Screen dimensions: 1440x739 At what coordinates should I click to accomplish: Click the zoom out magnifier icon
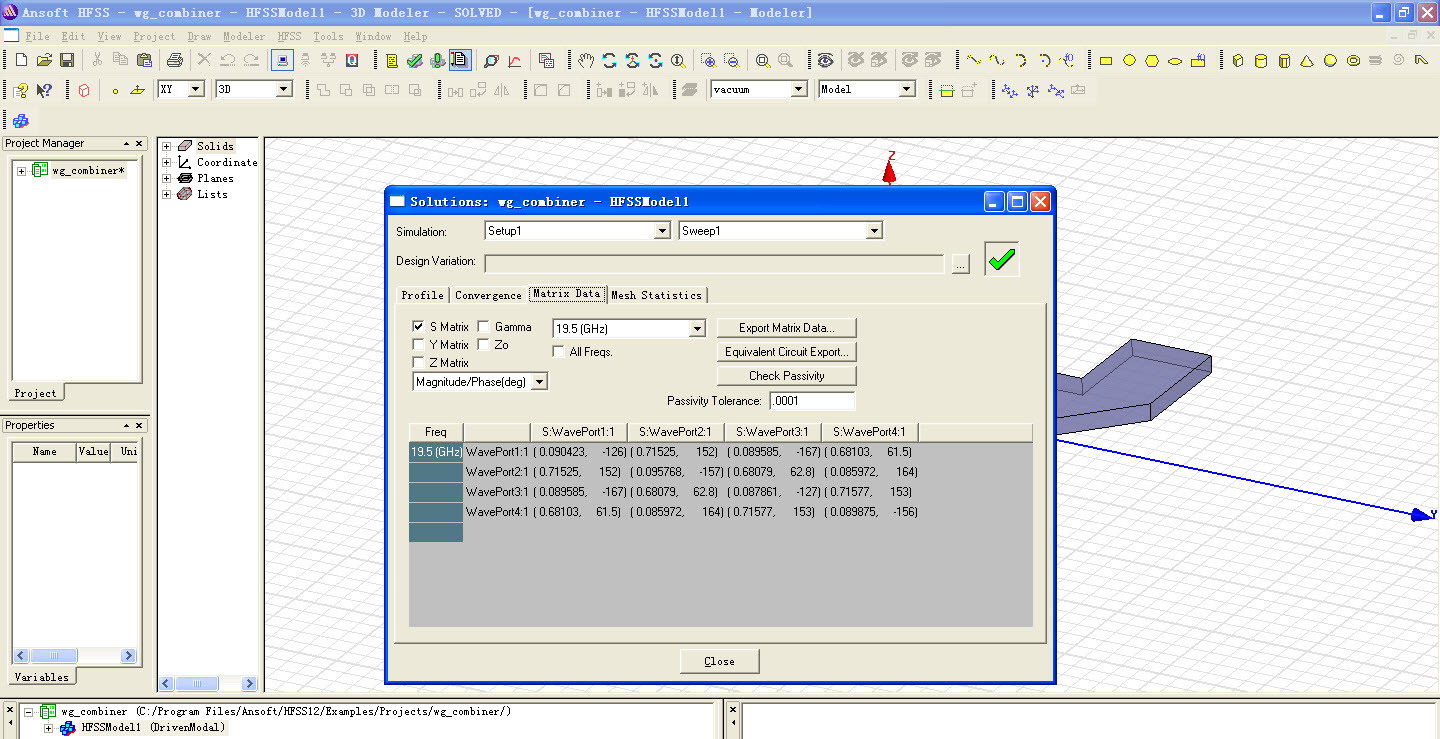732,60
